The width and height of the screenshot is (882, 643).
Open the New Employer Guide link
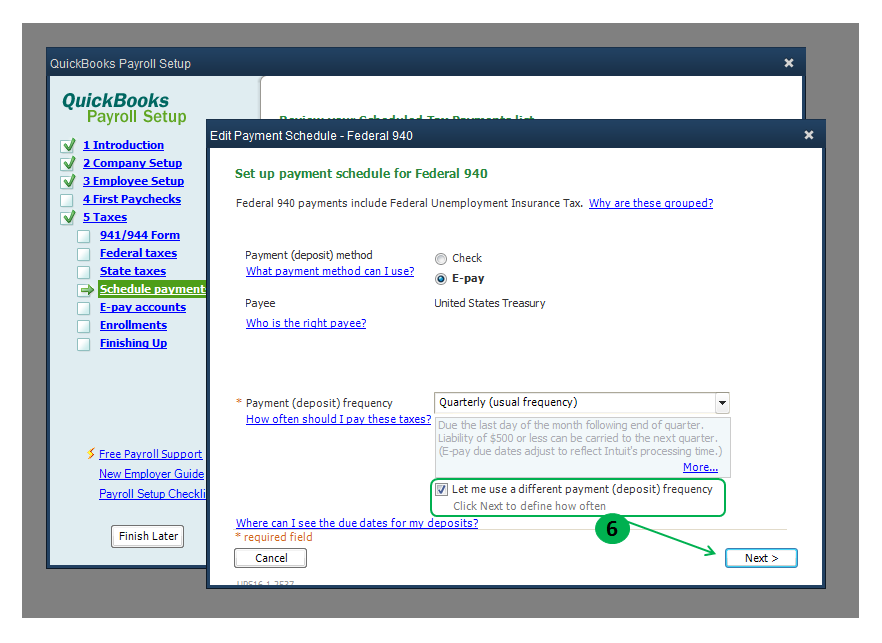(x=152, y=474)
